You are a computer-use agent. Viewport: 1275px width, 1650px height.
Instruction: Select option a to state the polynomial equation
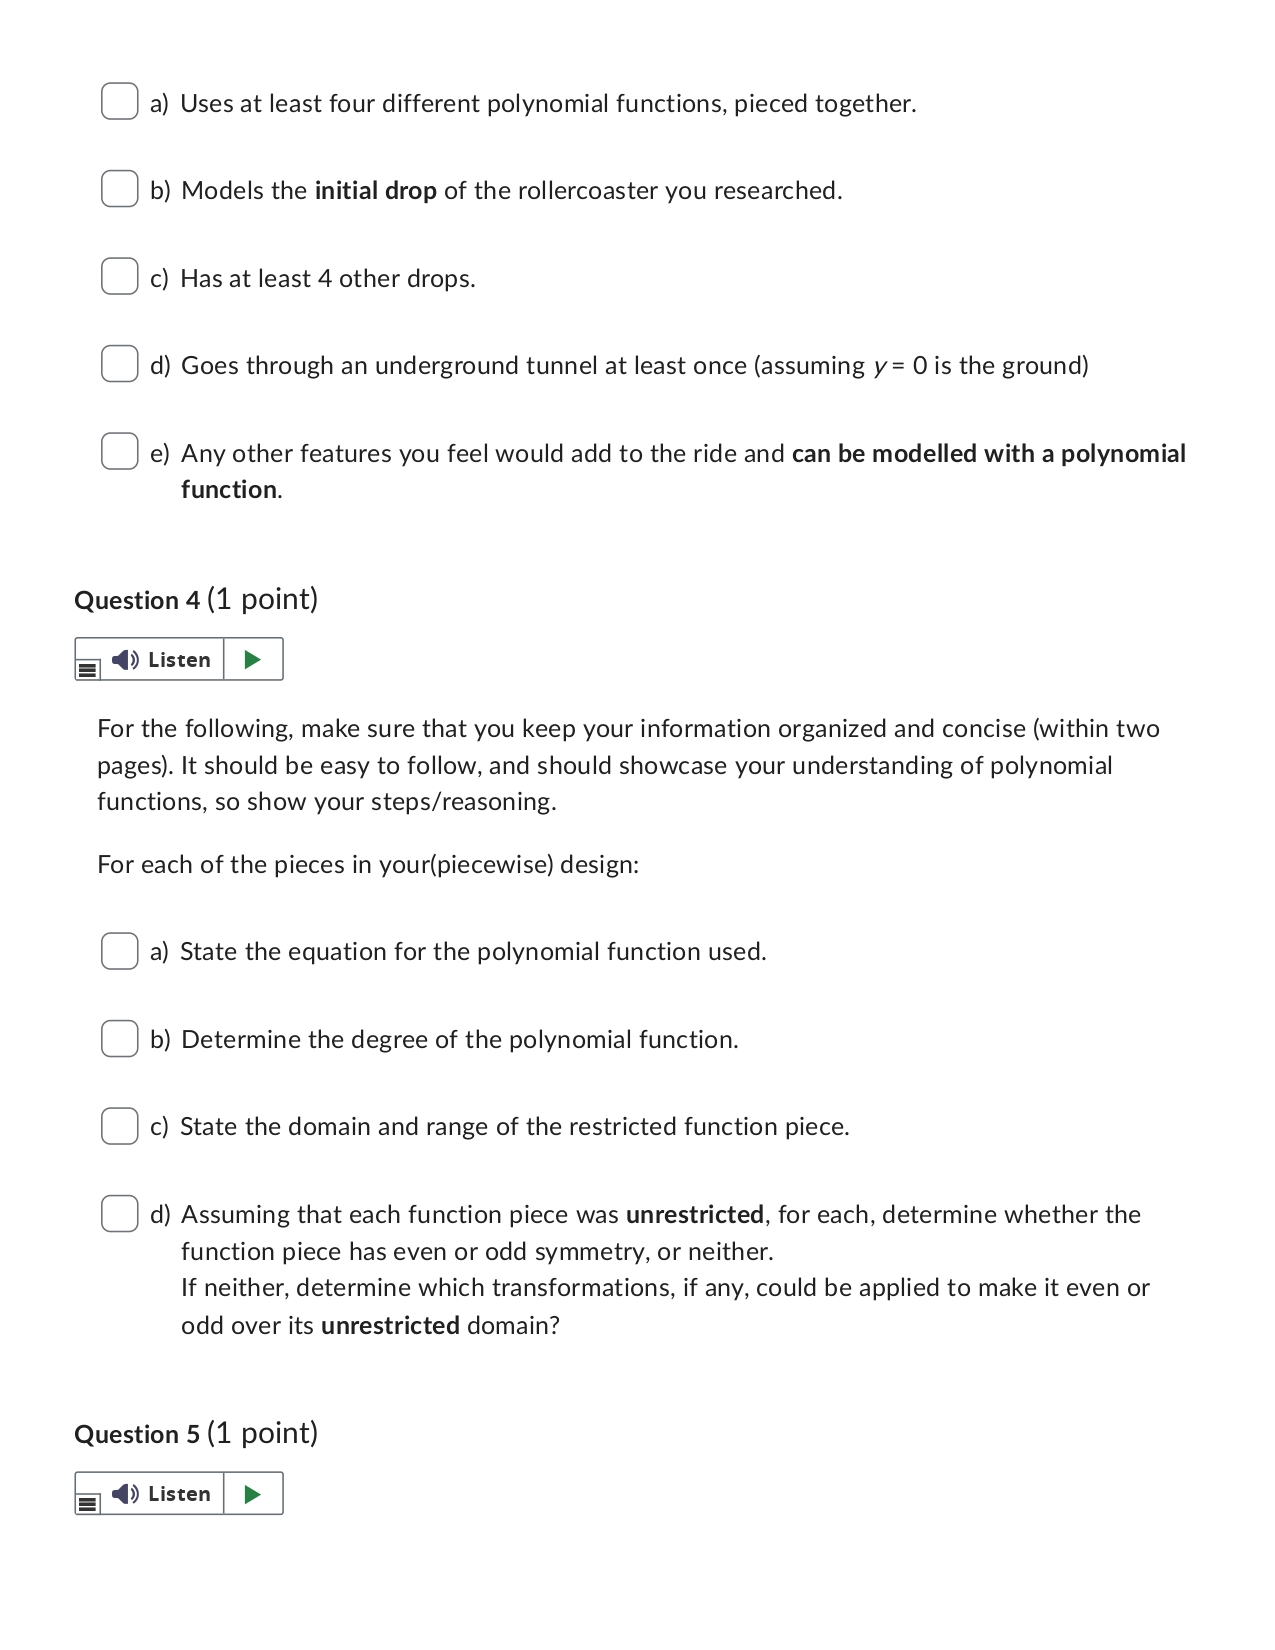[119, 949]
